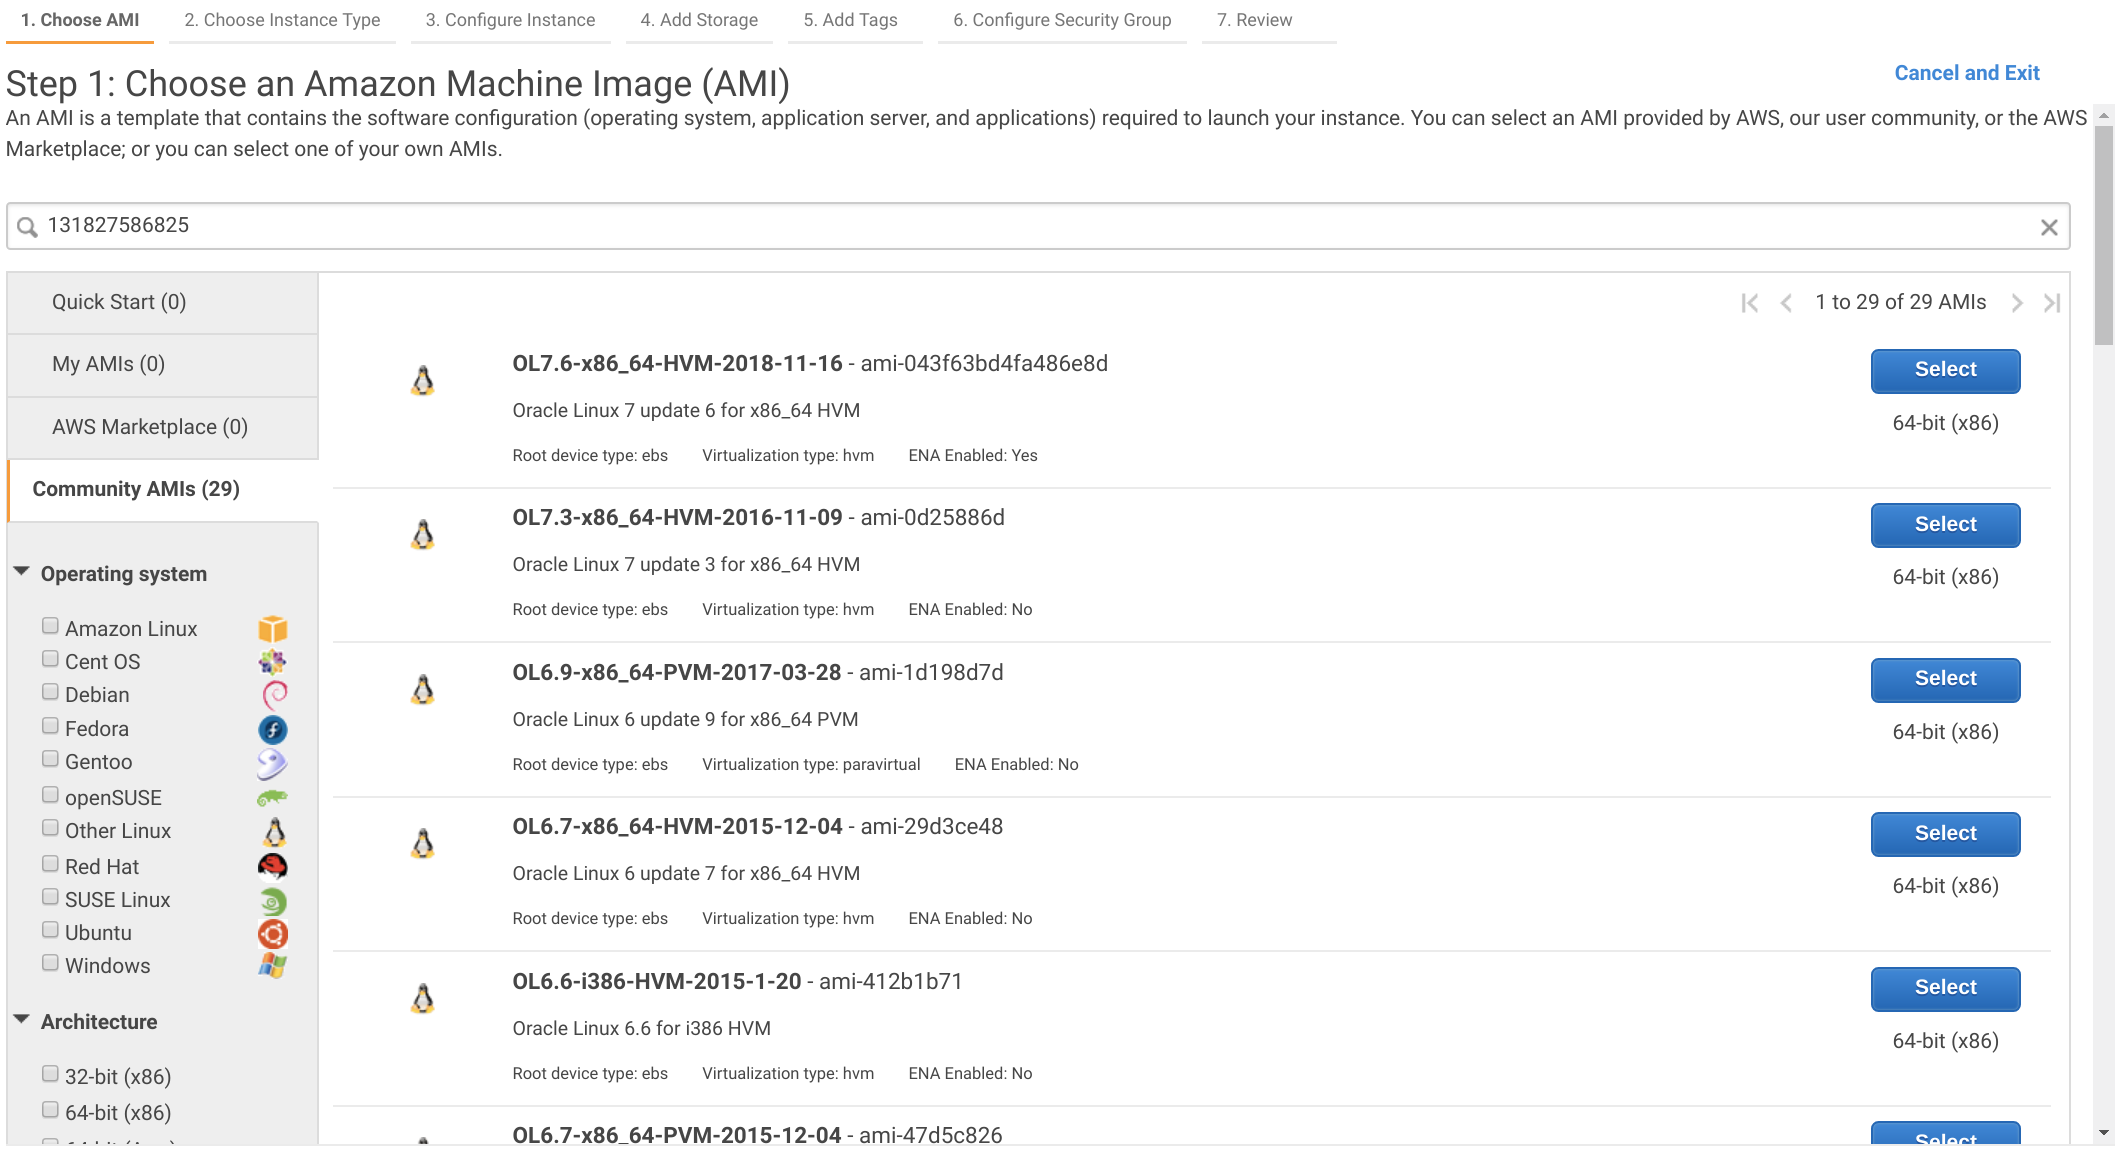Collapse the Architecture filter section
Image resolution: width=2122 pixels, height=1153 pixels.
click(x=22, y=1020)
